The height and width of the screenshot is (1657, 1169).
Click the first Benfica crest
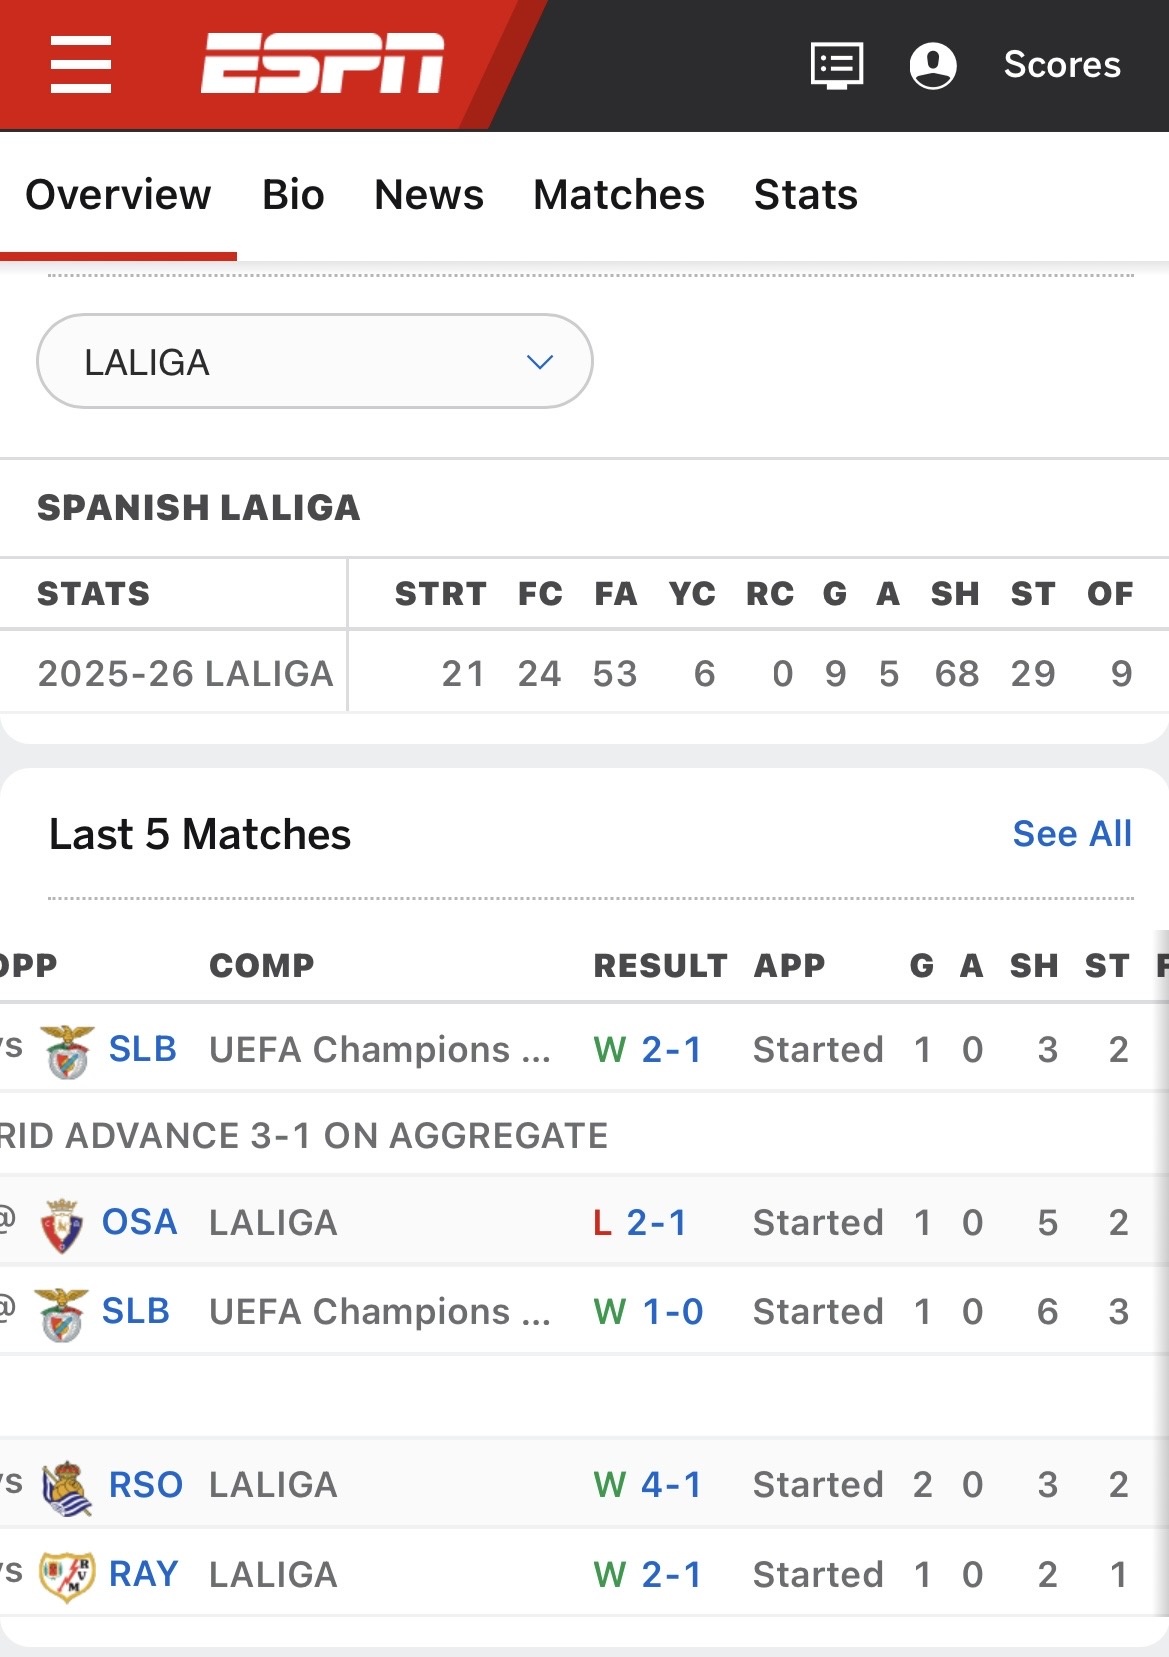[69, 1051]
